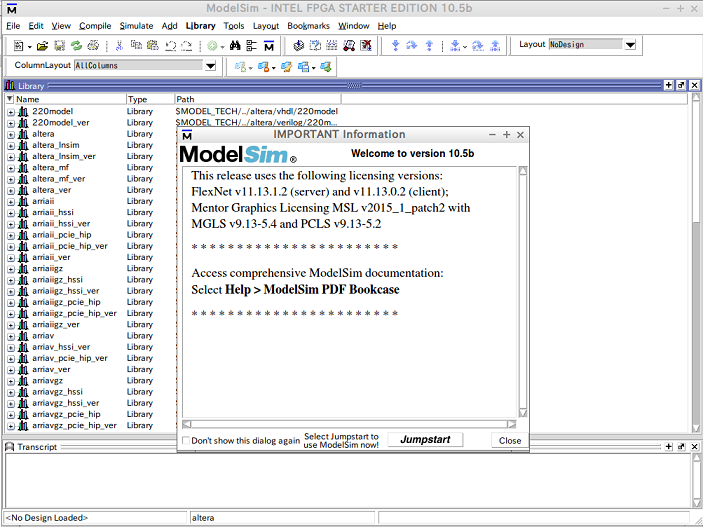Image resolution: width=703 pixels, height=527 pixels.
Task: Click the Jumpstart button
Action: (425, 440)
